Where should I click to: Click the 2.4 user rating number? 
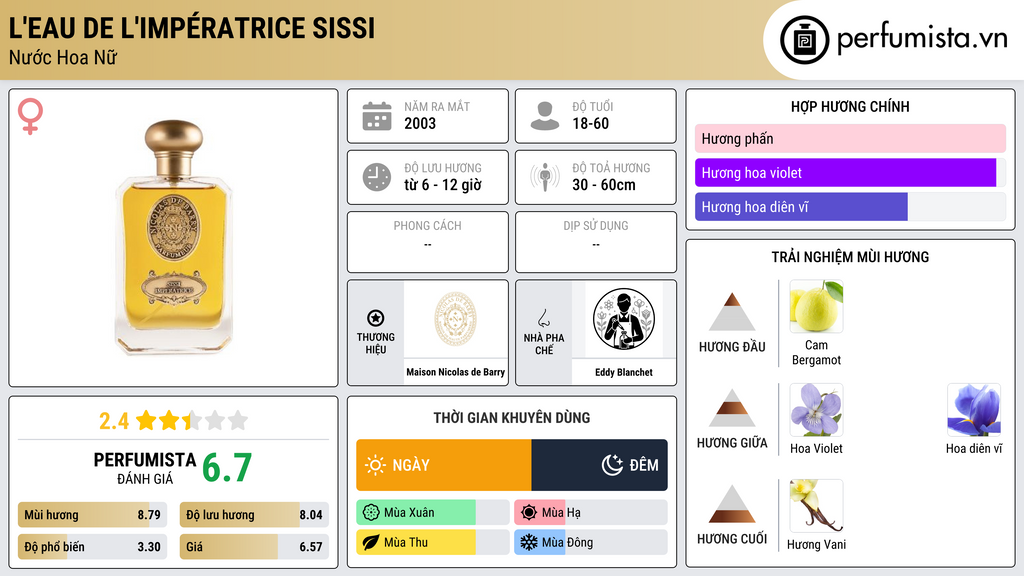tap(114, 421)
